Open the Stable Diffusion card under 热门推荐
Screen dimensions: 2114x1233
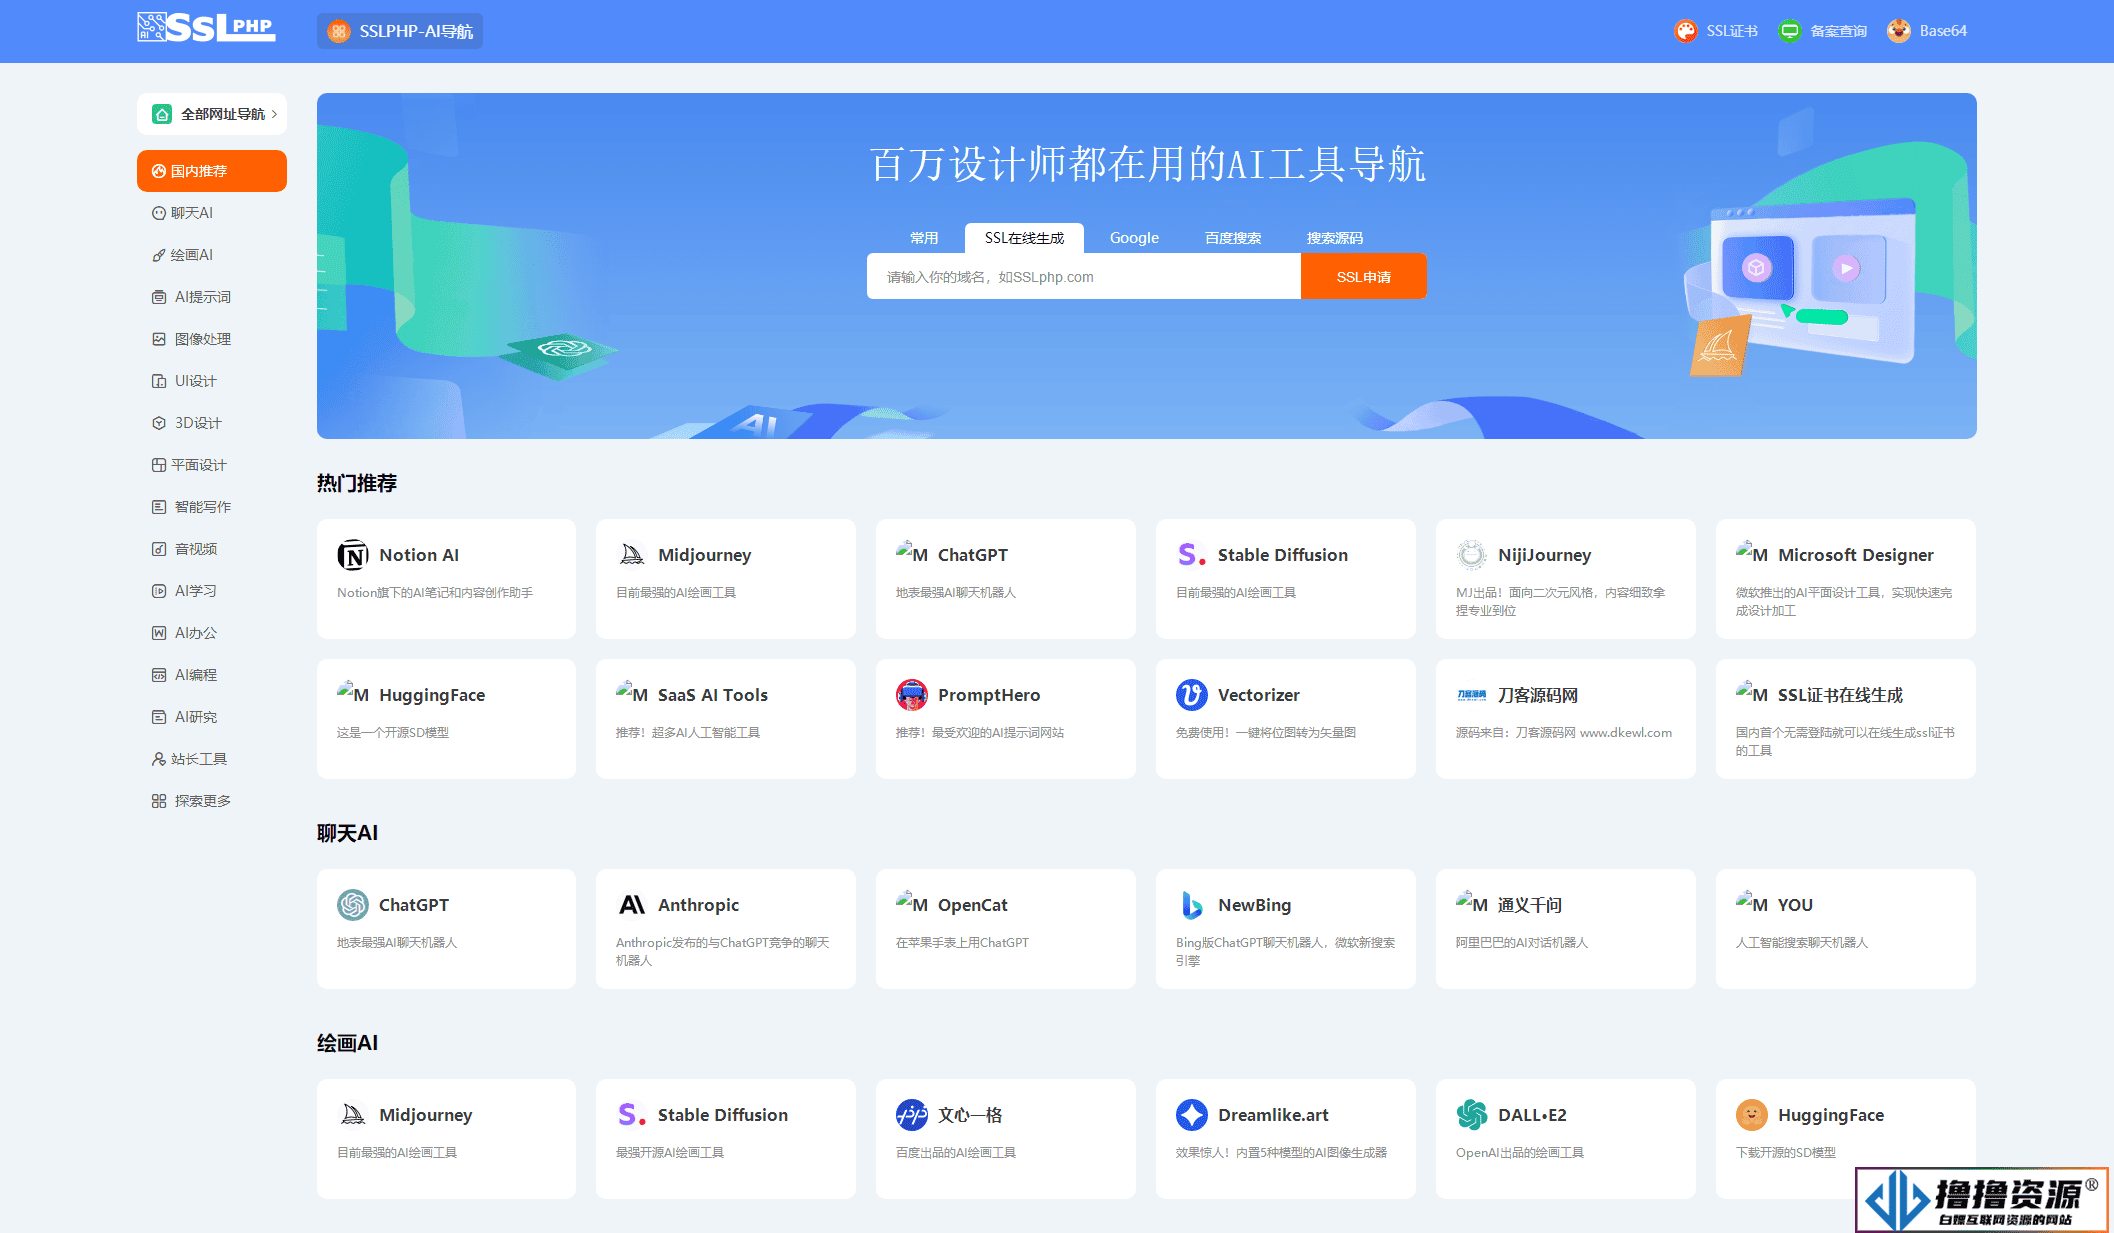pyautogui.click(x=1286, y=579)
